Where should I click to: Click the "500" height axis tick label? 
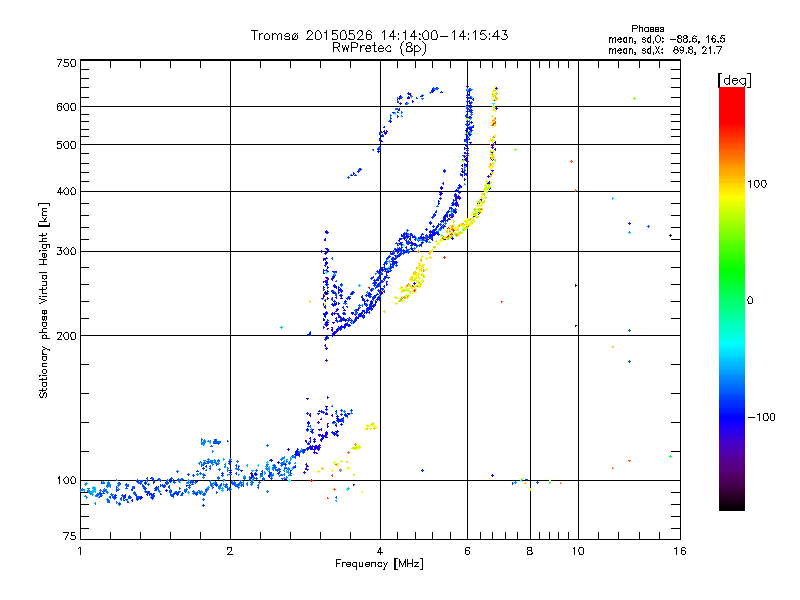click(66, 145)
